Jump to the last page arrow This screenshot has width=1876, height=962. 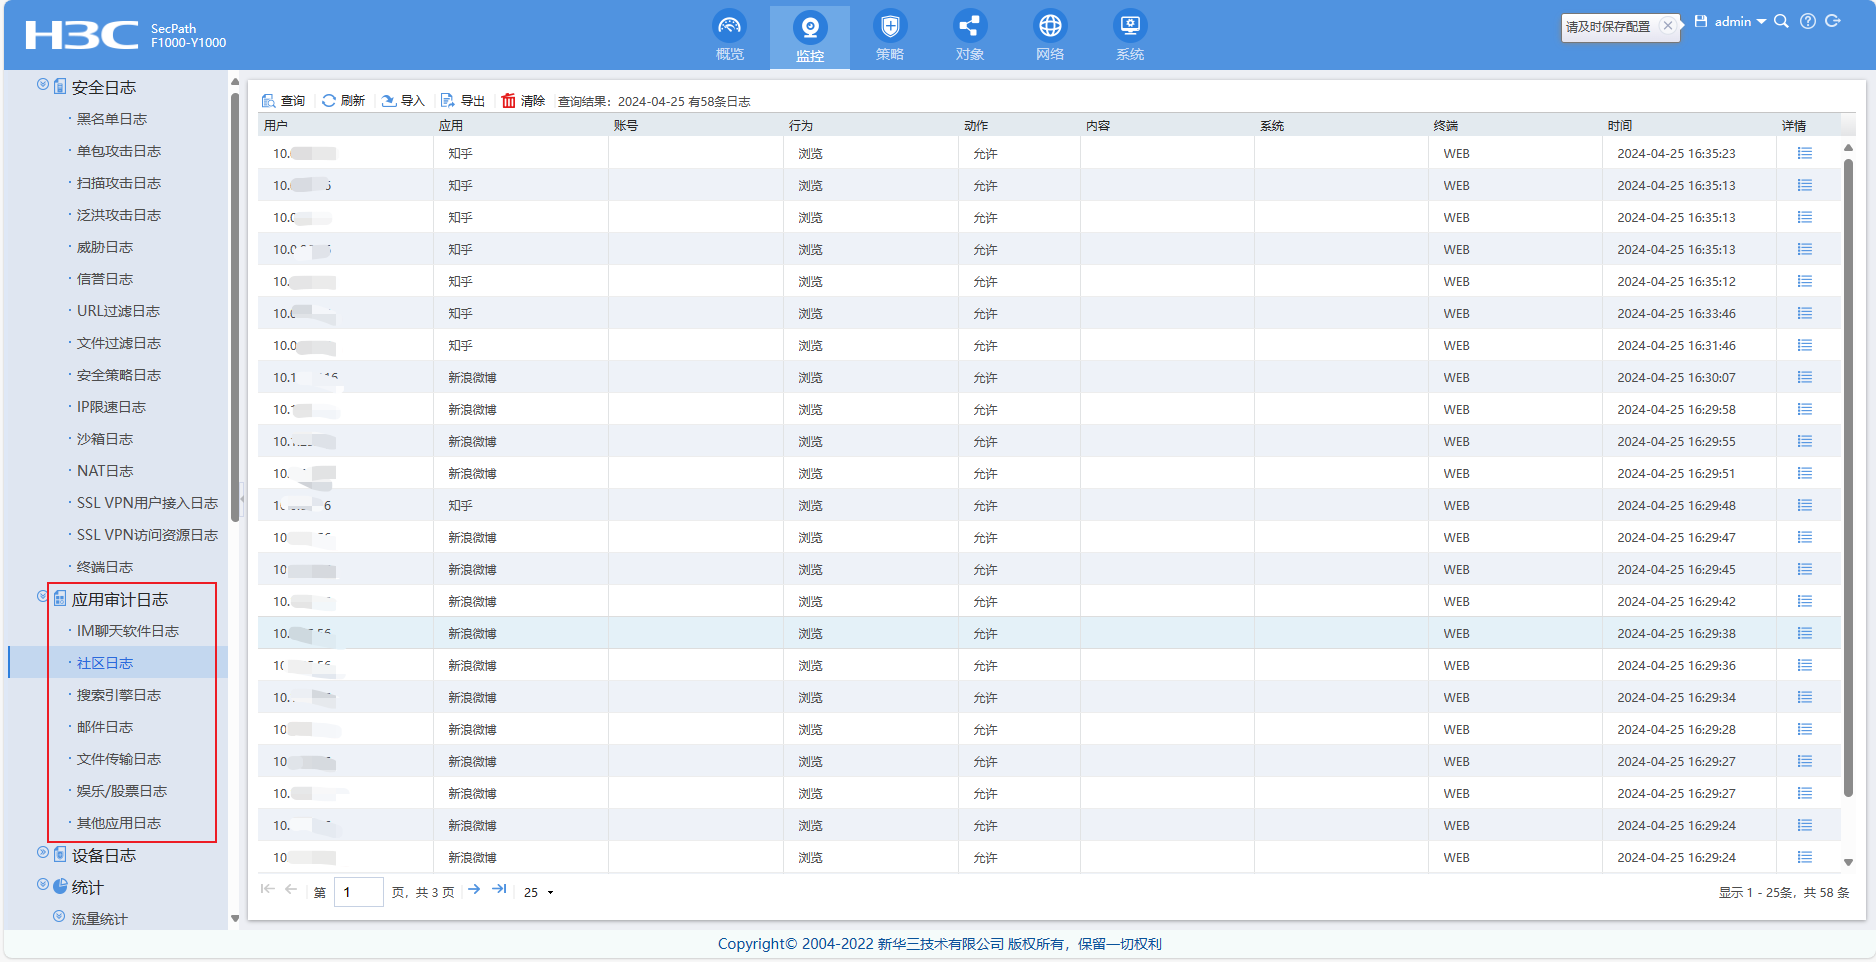[x=499, y=889]
